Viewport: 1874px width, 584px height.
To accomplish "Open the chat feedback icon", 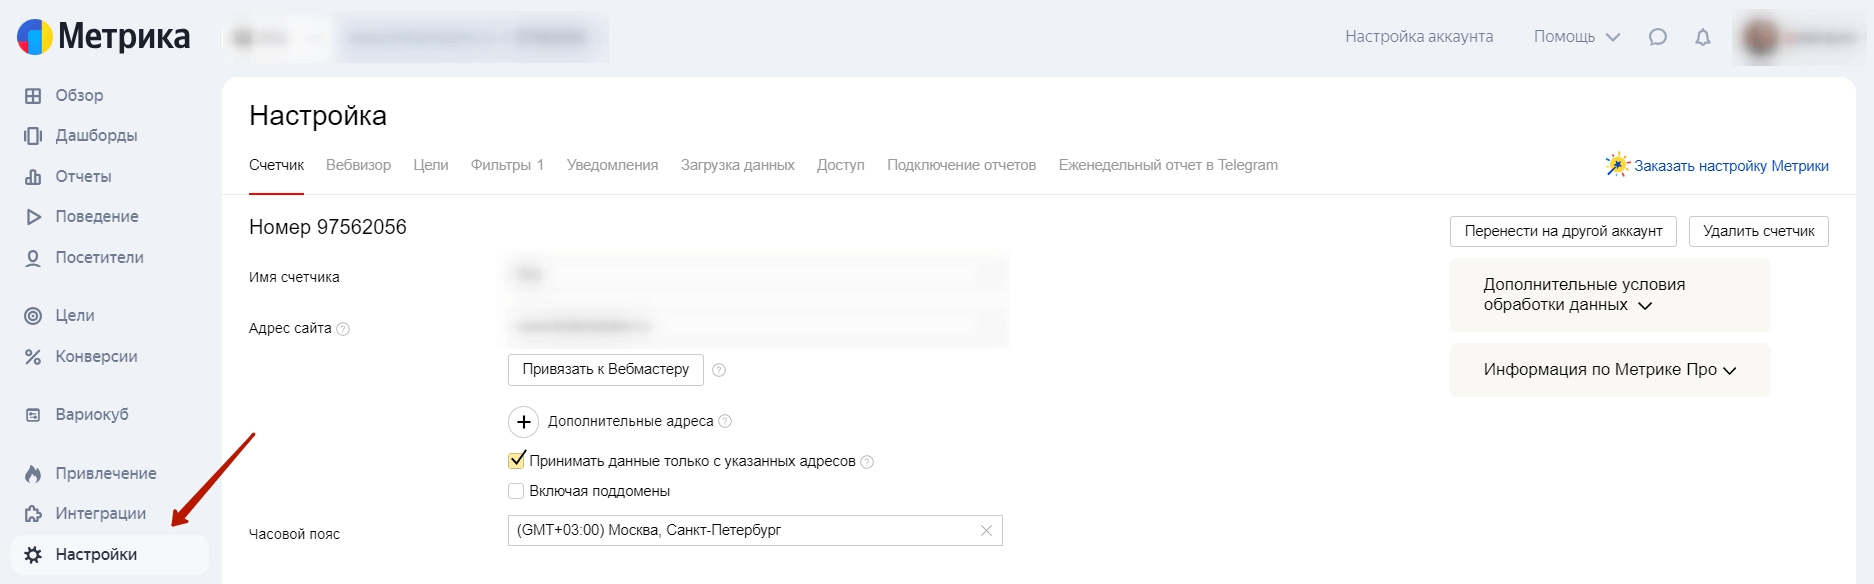I will point(1657,37).
